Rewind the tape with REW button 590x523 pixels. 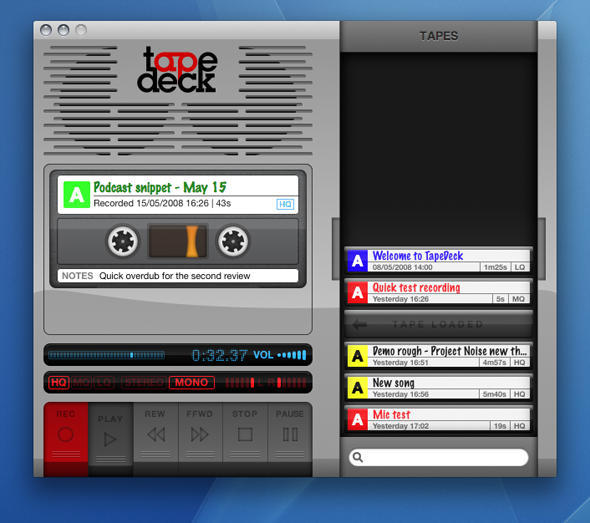155,433
